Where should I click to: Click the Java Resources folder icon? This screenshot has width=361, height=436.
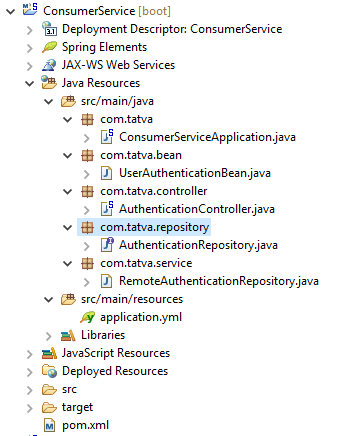pyautogui.click(x=49, y=83)
